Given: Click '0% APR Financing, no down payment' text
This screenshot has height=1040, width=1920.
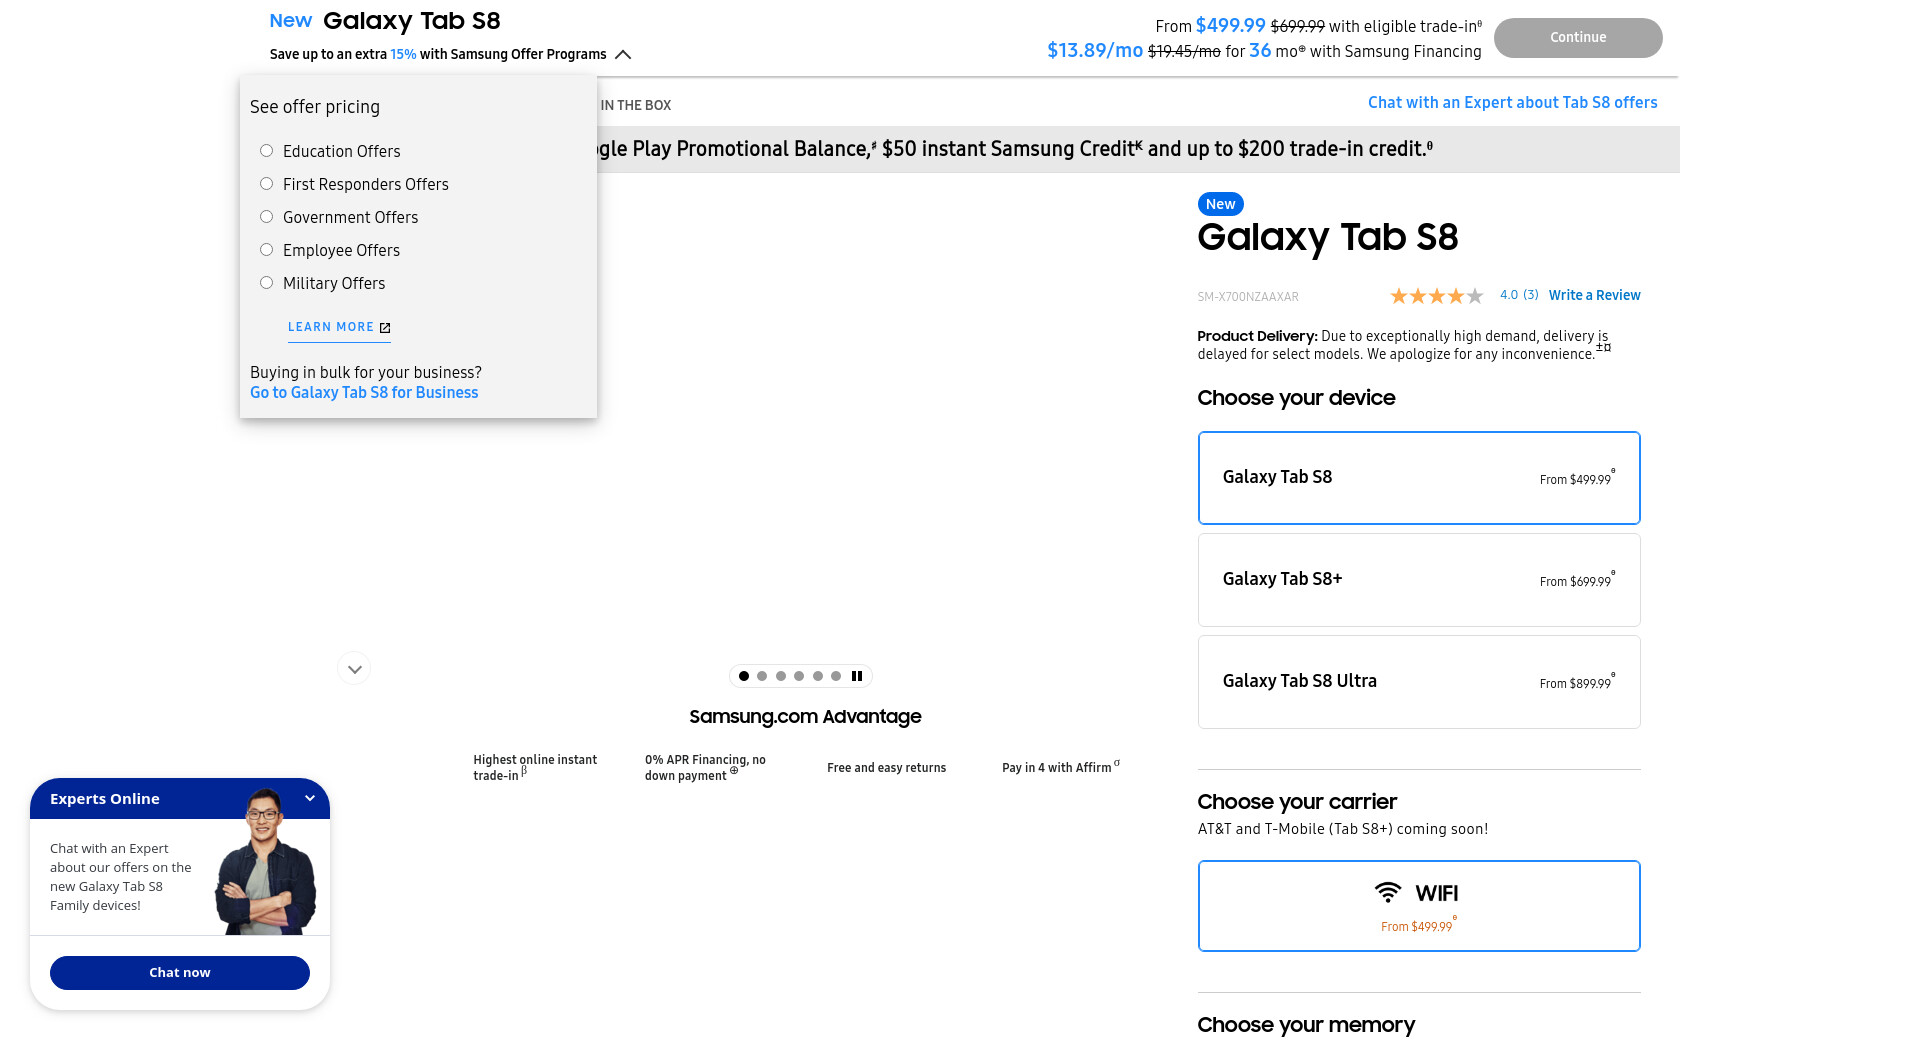Looking at the screenshot, I should tap(705, 768).
